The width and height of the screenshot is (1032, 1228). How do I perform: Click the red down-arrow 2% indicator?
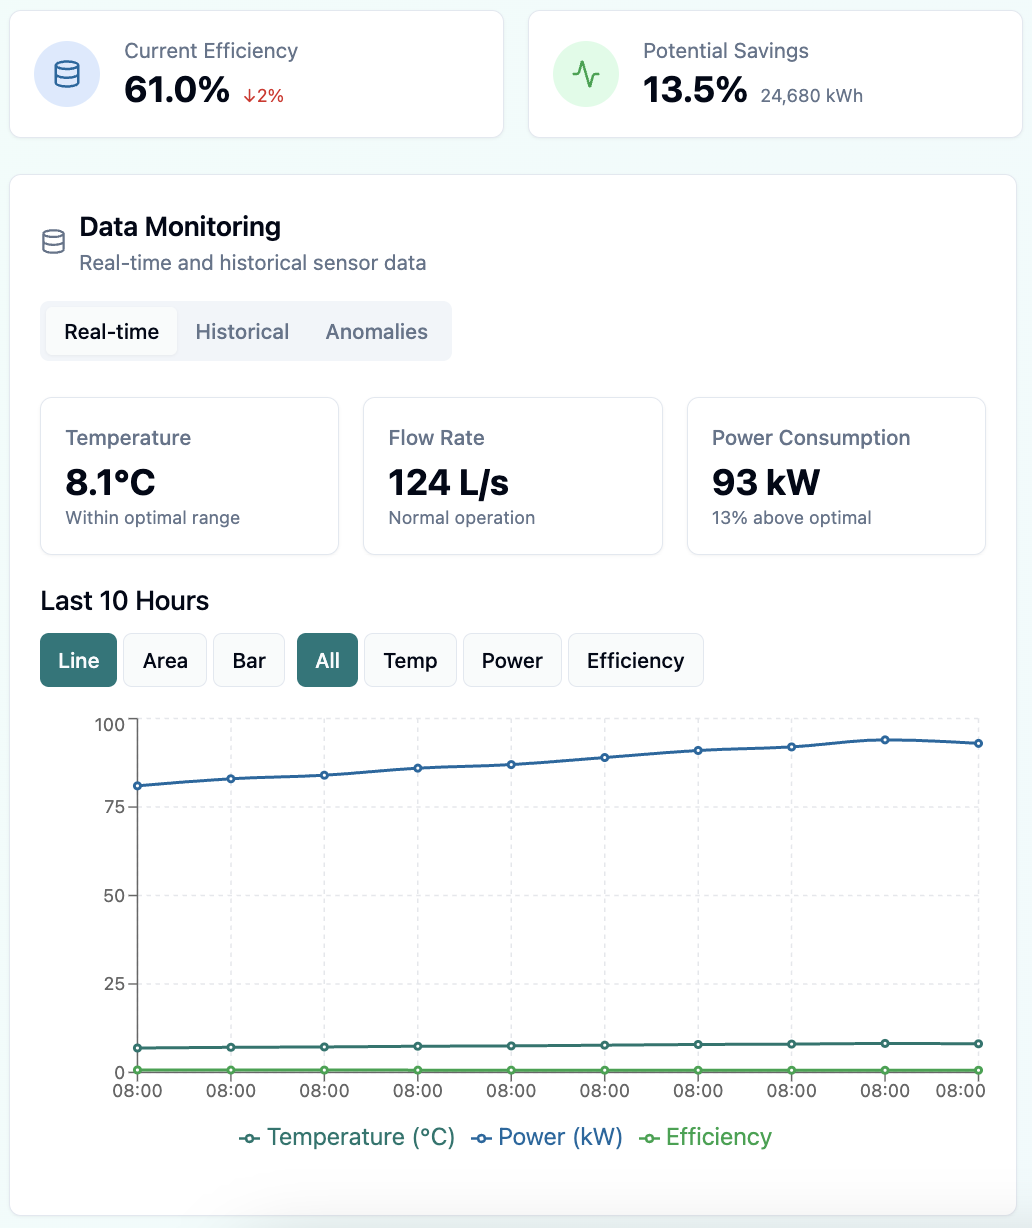(261, 94)
